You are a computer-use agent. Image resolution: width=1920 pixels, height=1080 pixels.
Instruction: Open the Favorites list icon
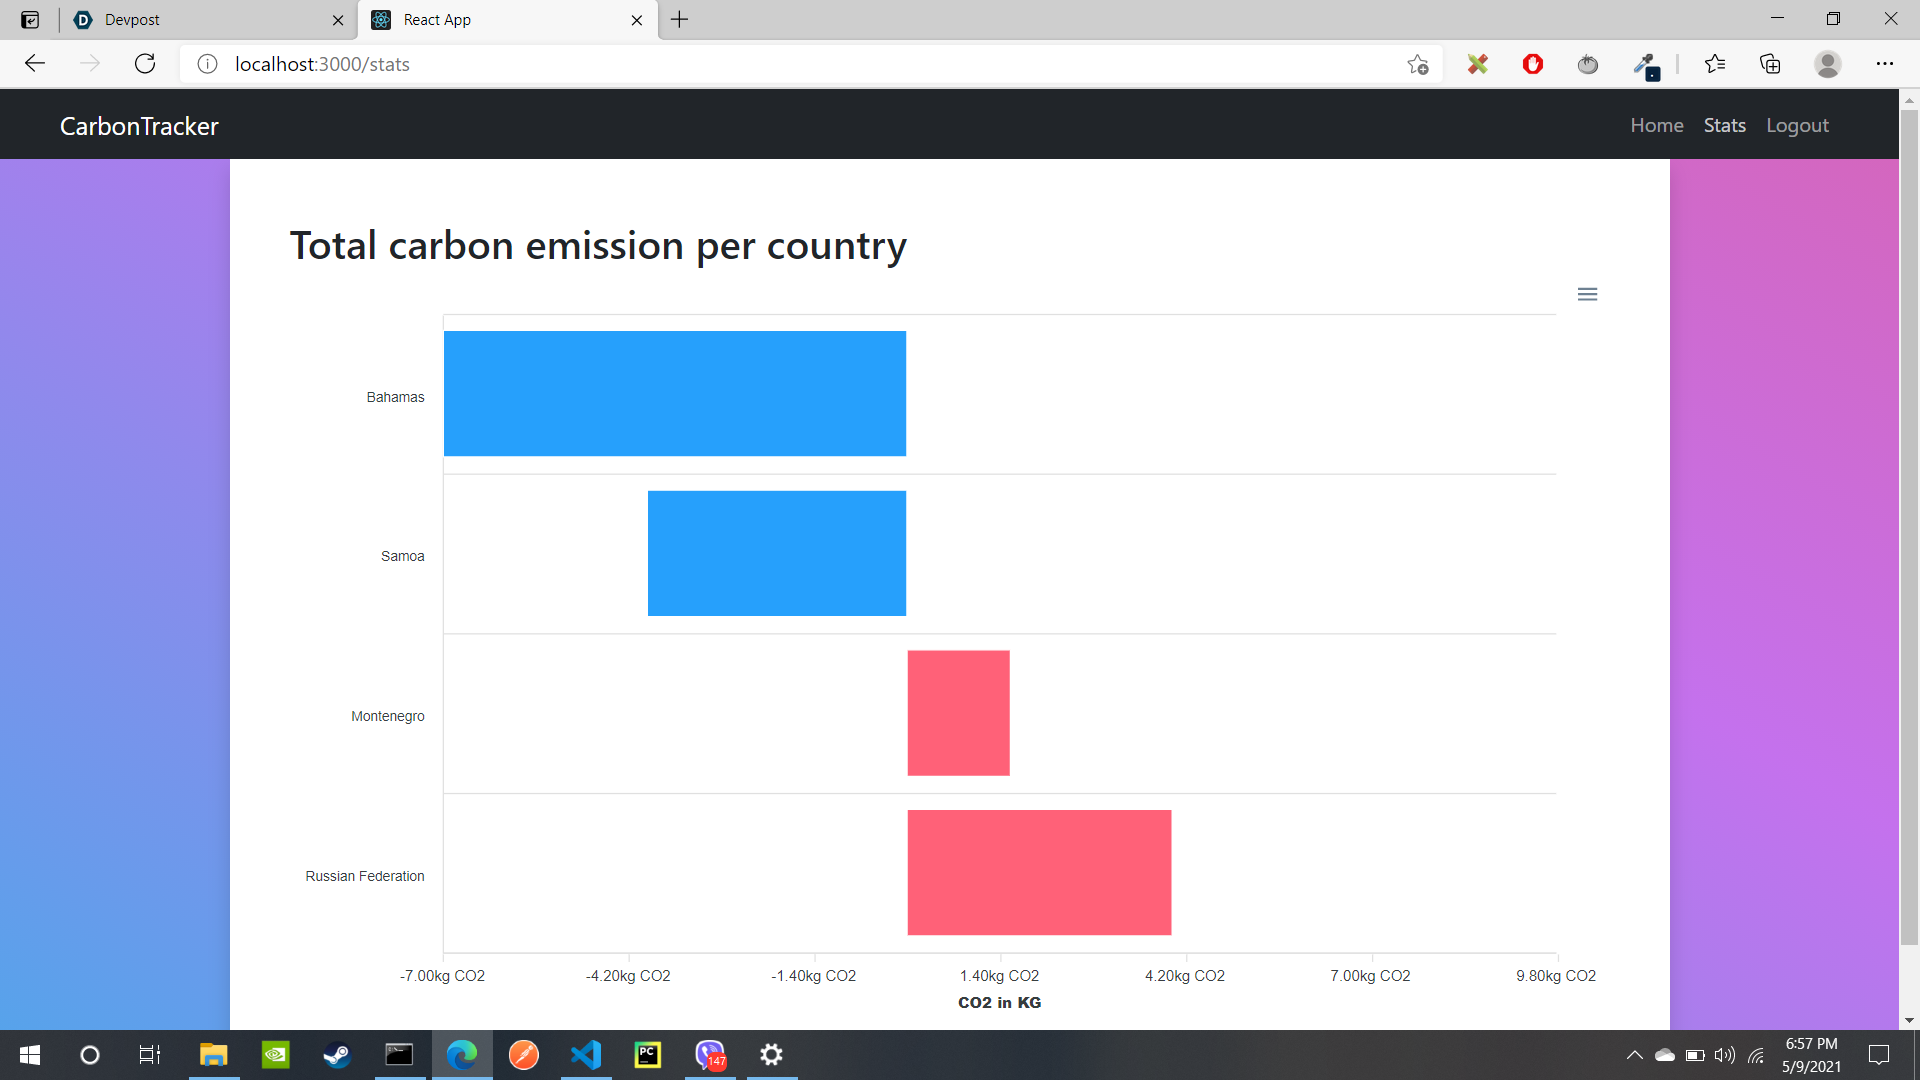tap(1714, 64)
